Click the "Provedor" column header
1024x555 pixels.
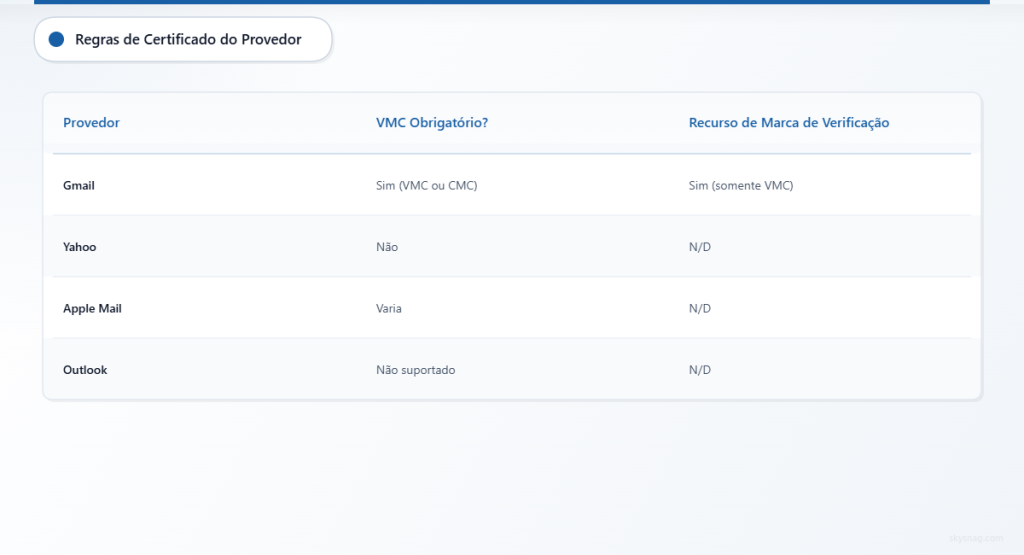tap(91, 123)
